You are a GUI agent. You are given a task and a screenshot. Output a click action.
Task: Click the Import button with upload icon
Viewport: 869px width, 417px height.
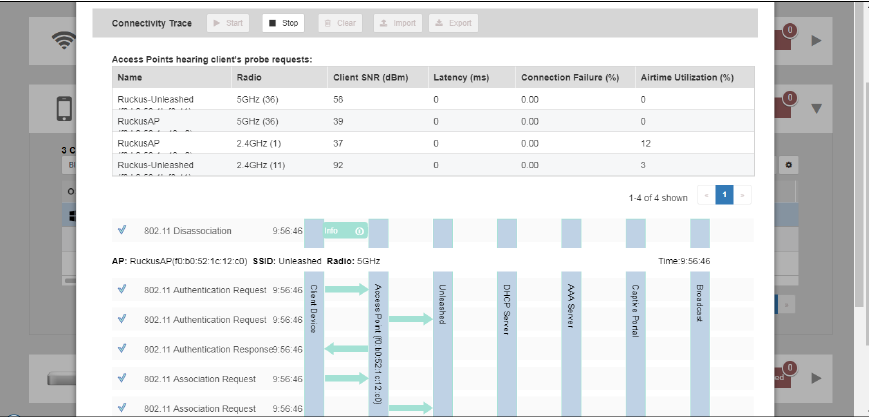tap(397, 22)
